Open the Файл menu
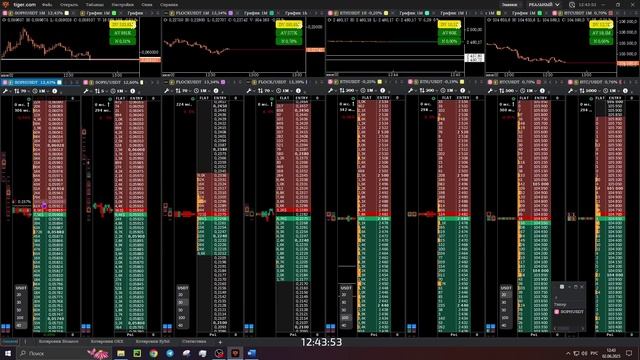This screenshot has height=360, width=640. [47, 5]
